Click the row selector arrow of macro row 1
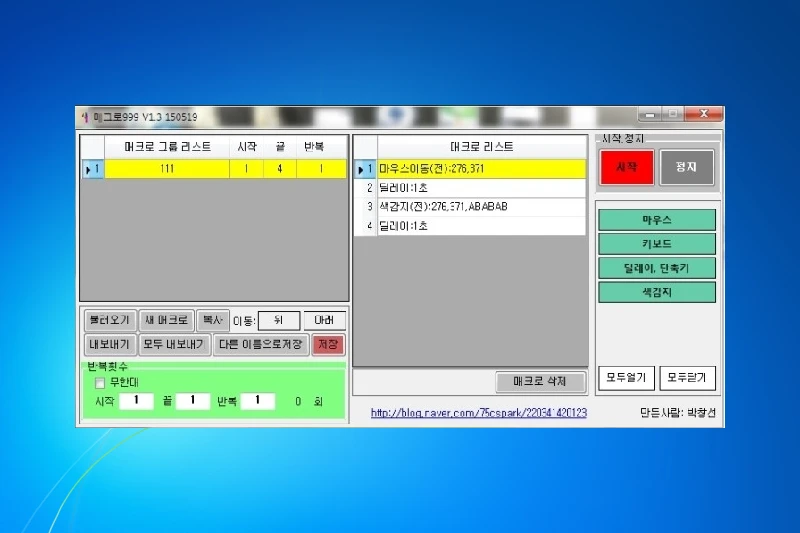The image size is (800, 533). click(365, 169)
